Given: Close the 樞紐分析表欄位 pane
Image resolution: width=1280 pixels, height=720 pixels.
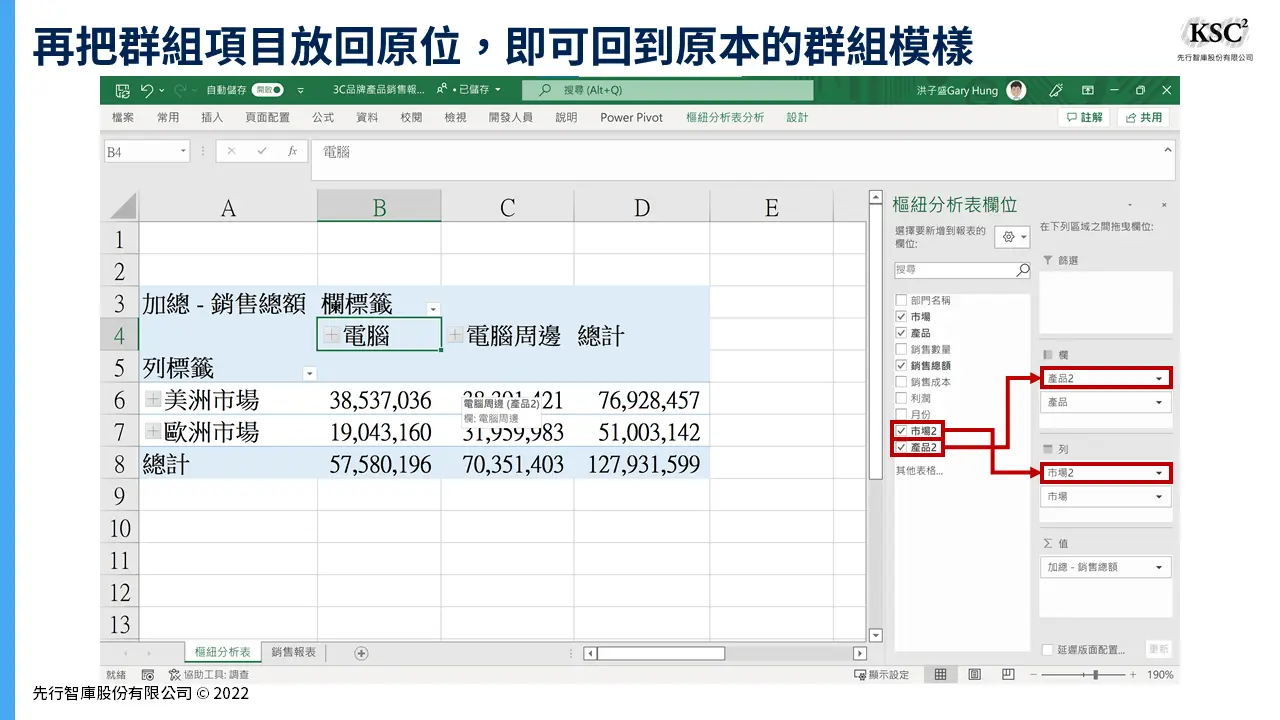Looking at the screenshot, I should [1164, 204].
